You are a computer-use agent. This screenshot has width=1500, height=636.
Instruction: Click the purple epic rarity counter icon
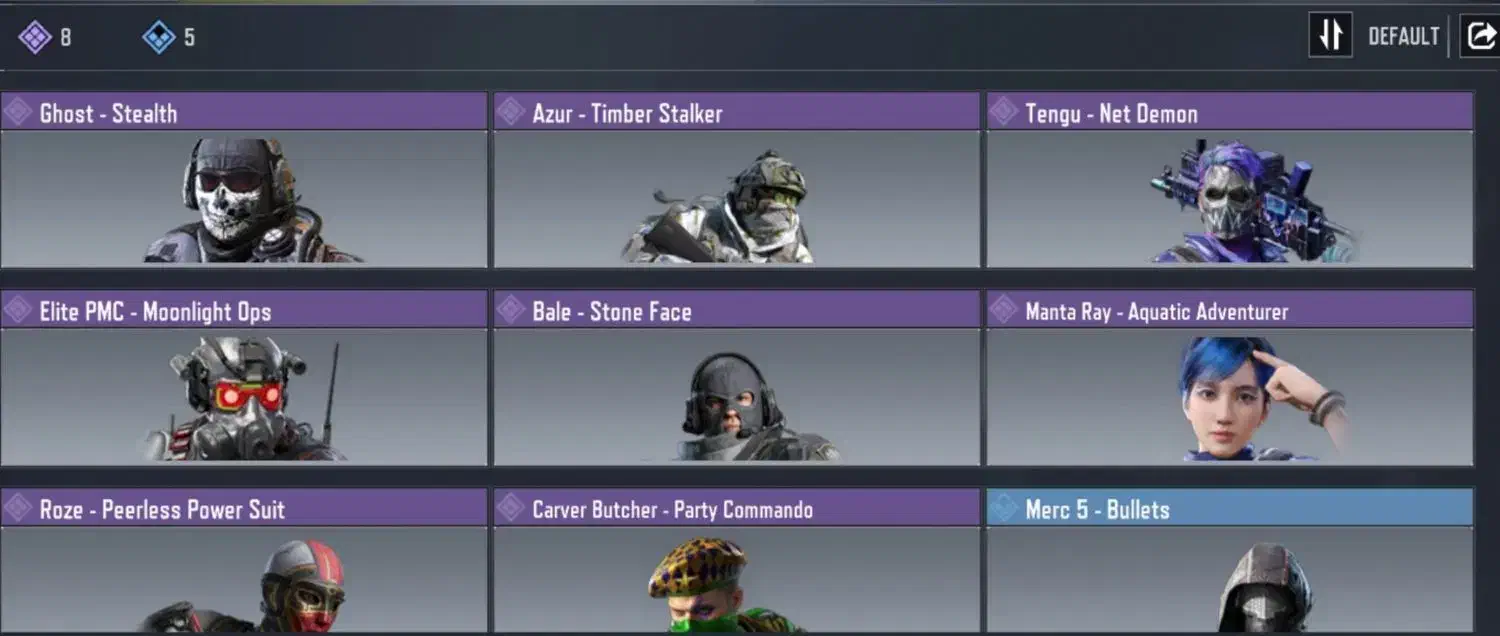pyautogui.click(x=35, y=38)
